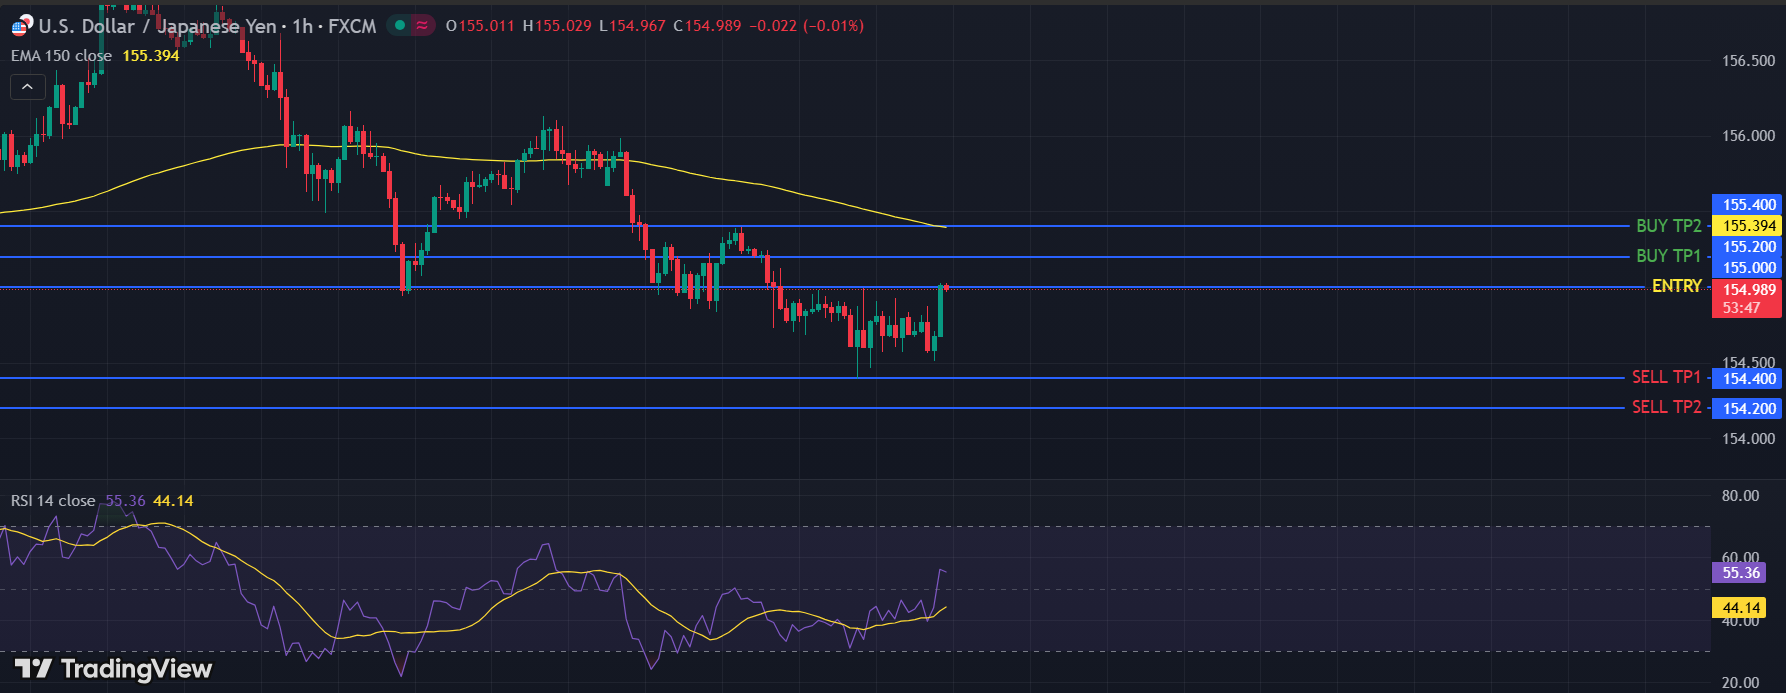
Task: Click the green market status dot
Action: click(x=400, y=26)
